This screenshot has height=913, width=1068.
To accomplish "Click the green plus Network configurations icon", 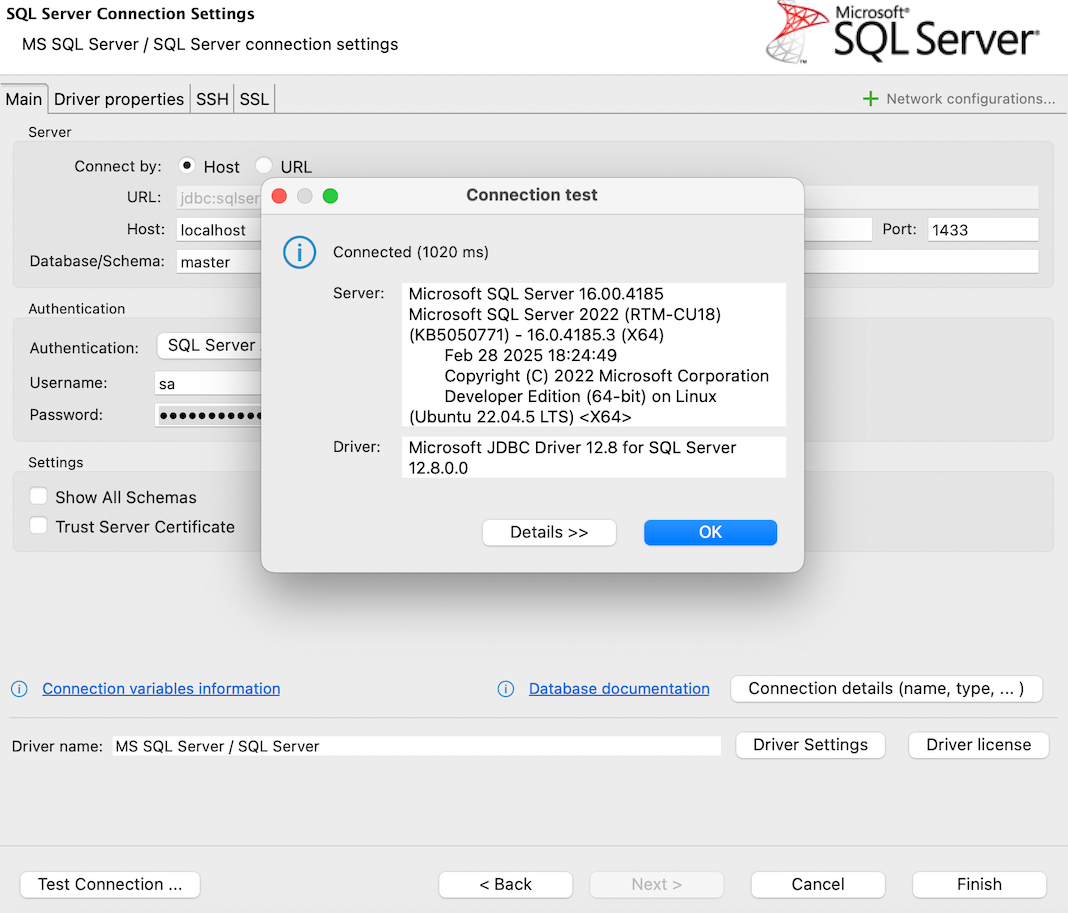I will (x=870, y=99).
